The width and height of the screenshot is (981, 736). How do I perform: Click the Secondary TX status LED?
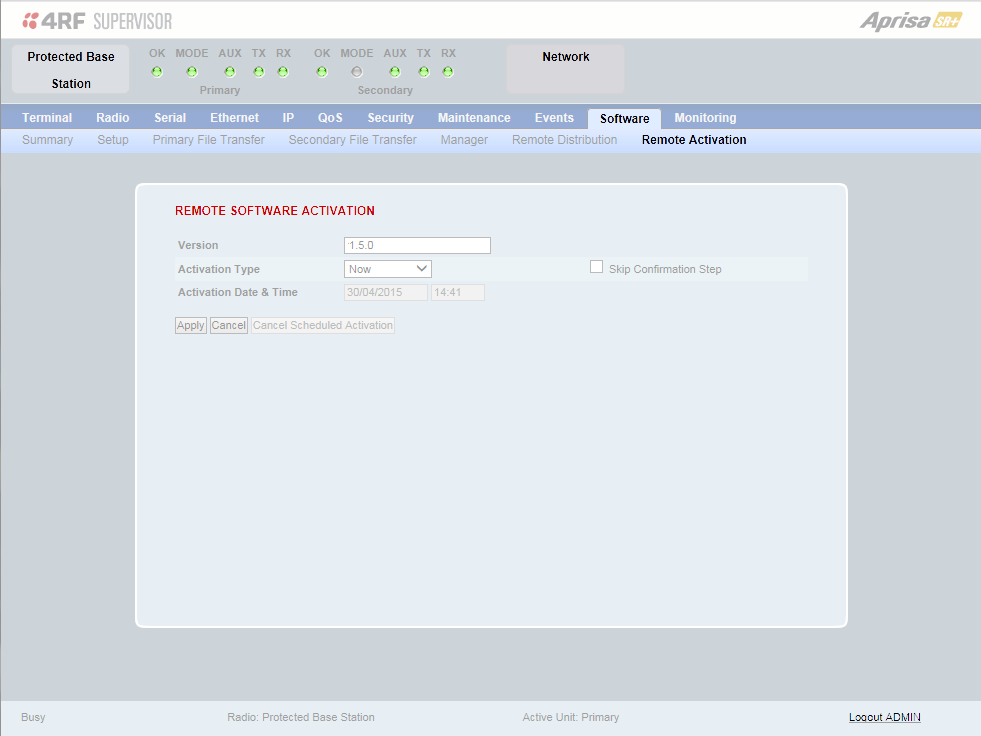[424, 72]
